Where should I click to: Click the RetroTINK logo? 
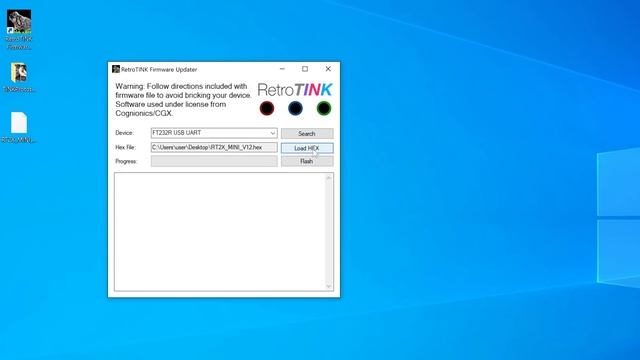[x=295, y=90]
